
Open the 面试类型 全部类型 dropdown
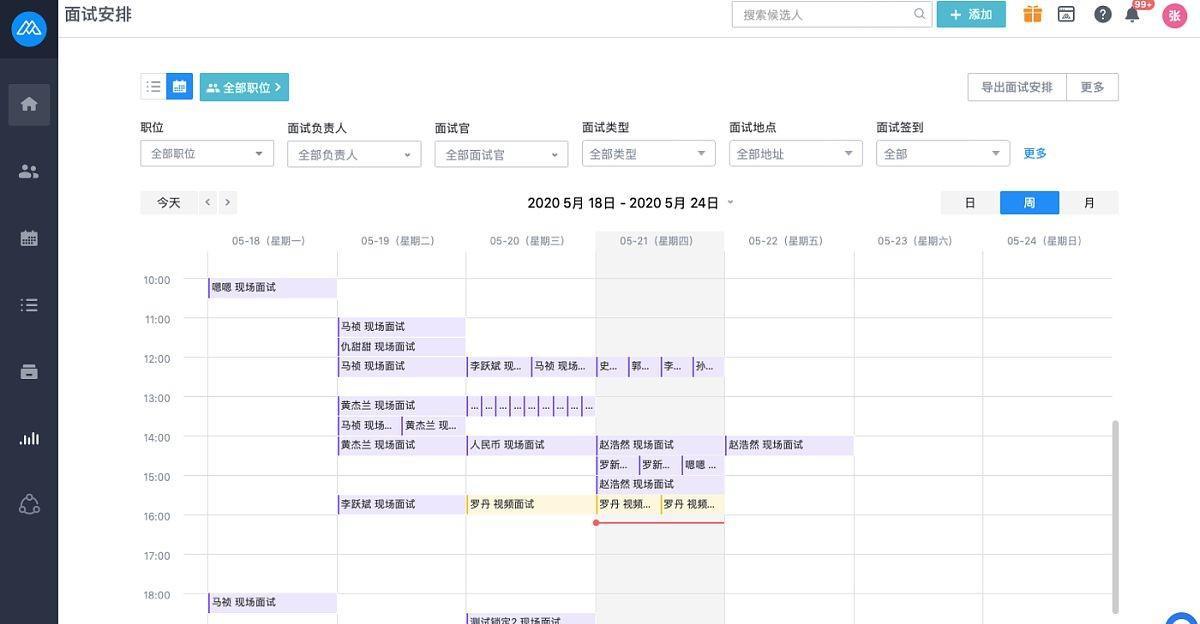click(x=648, y=154)
